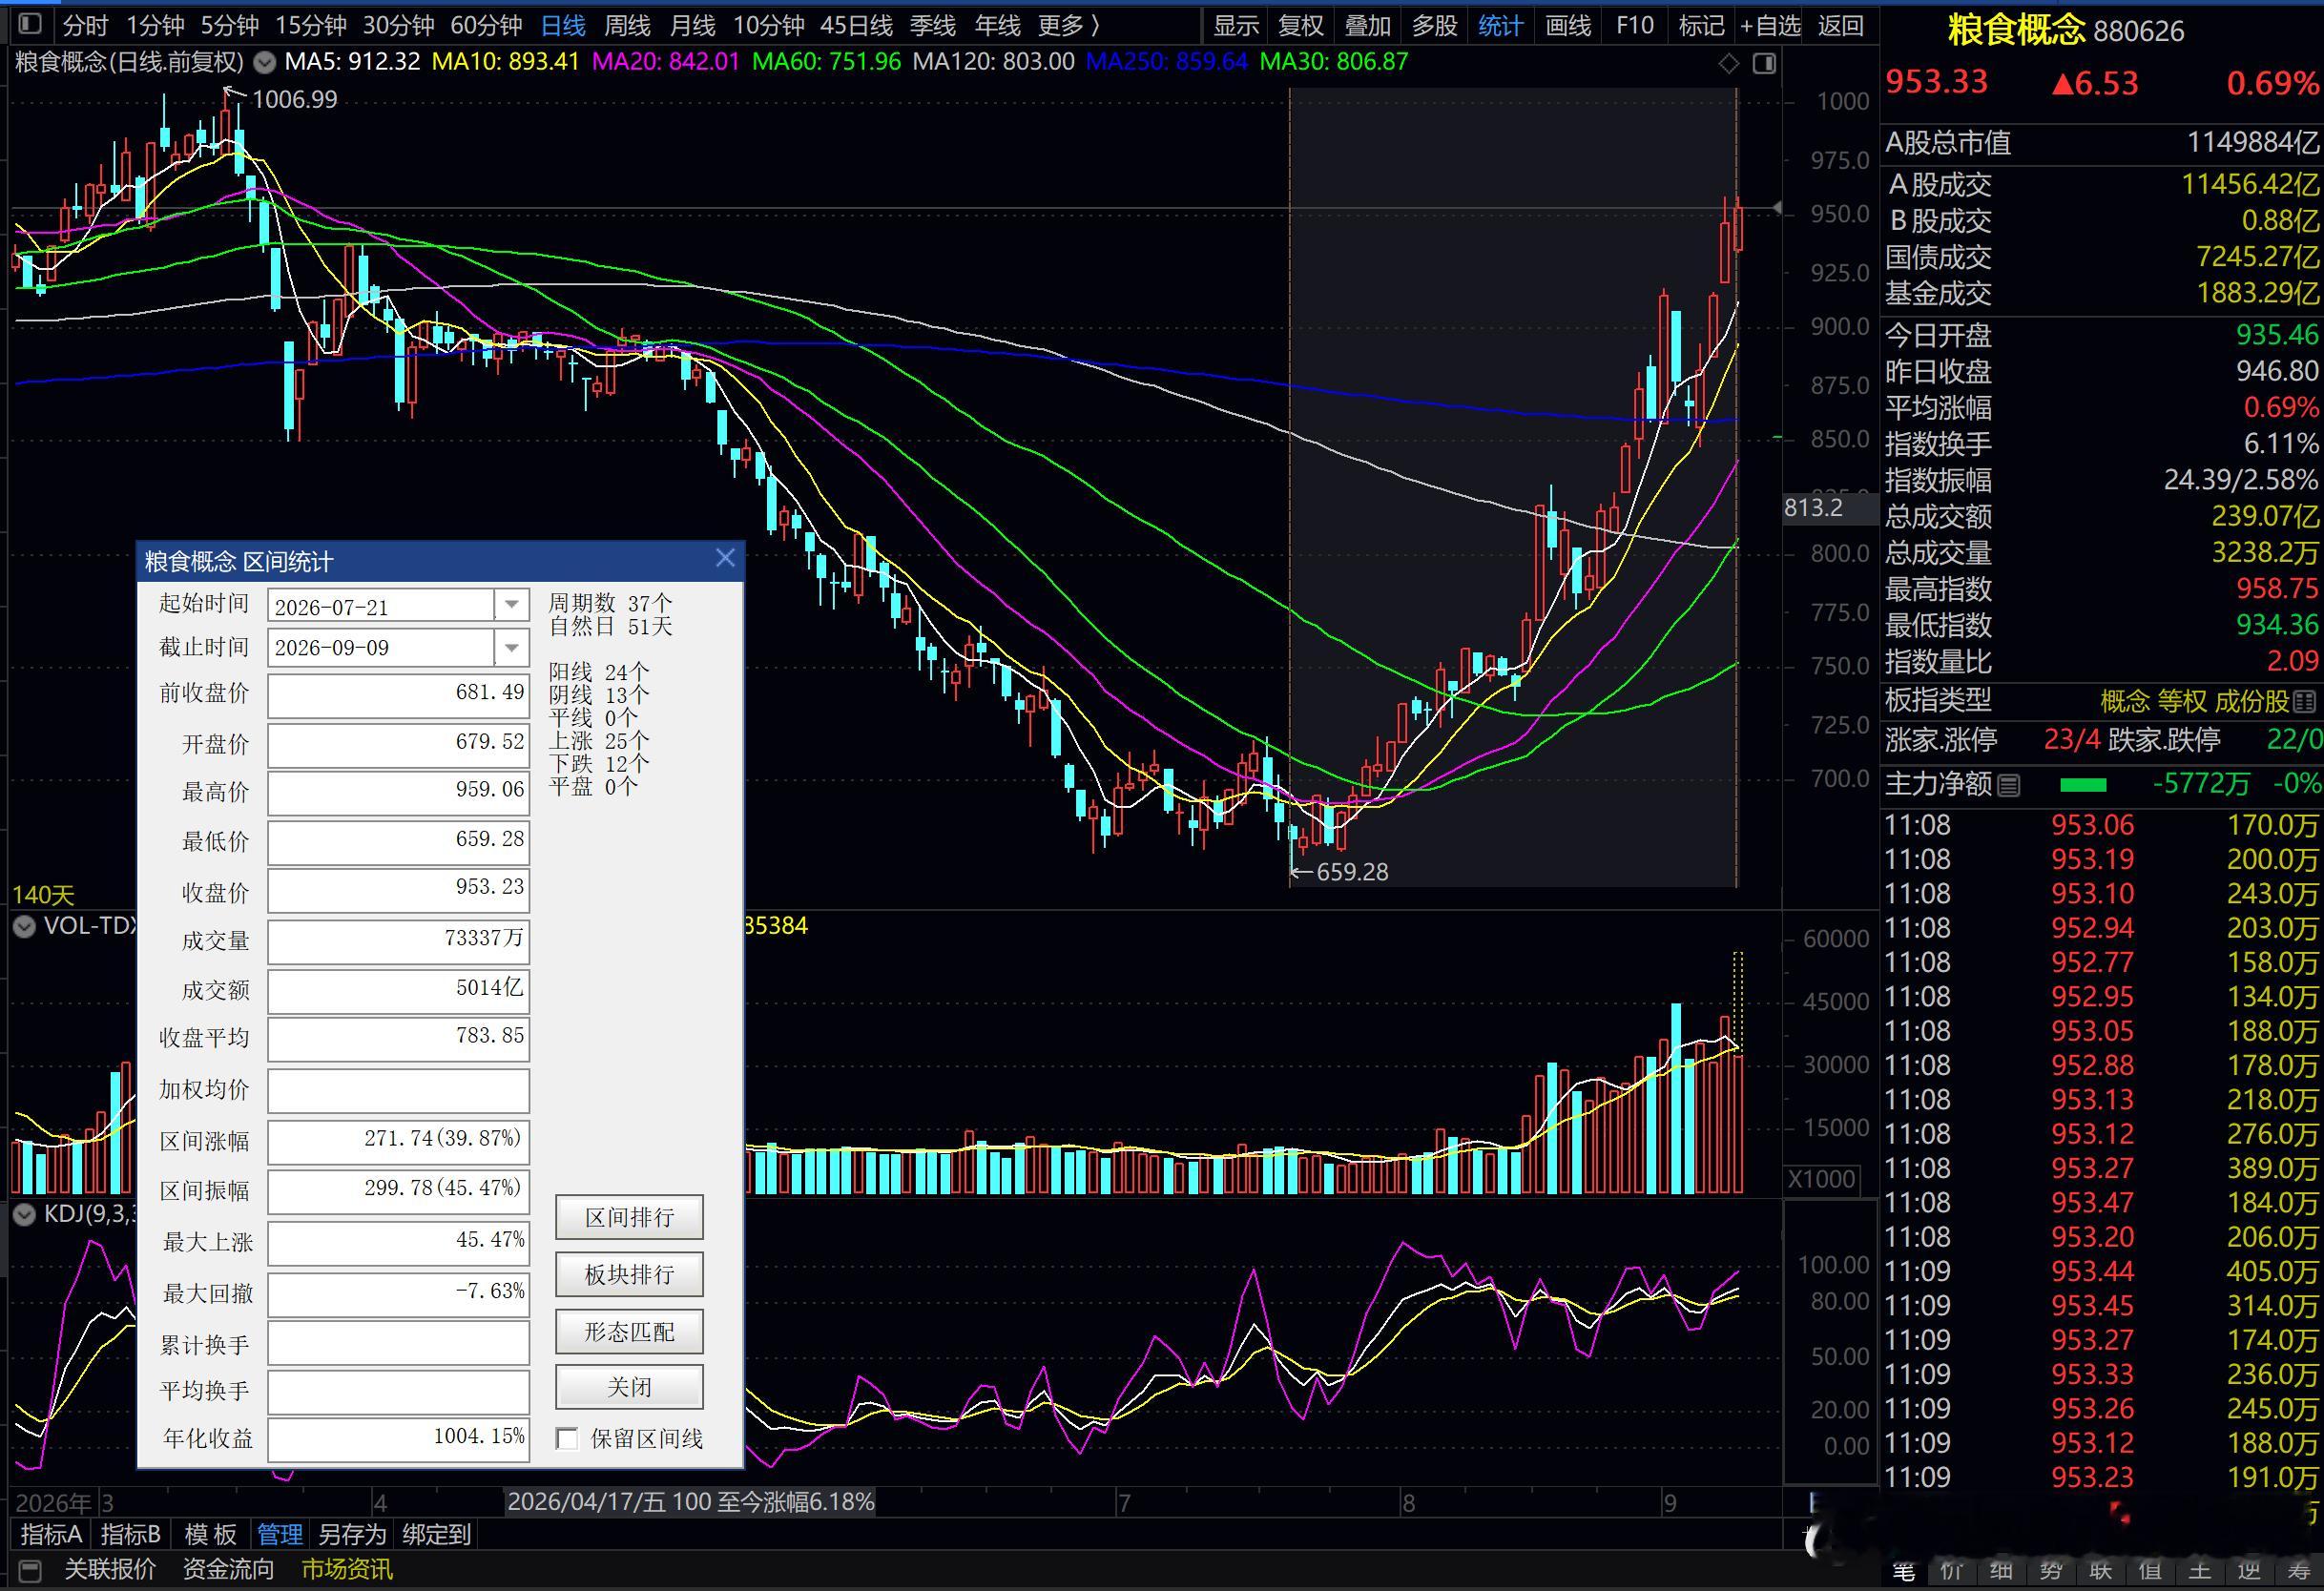2324x1591 pixels.
Task: Switch to 1分钟 chart period
Action: point(155,25)
